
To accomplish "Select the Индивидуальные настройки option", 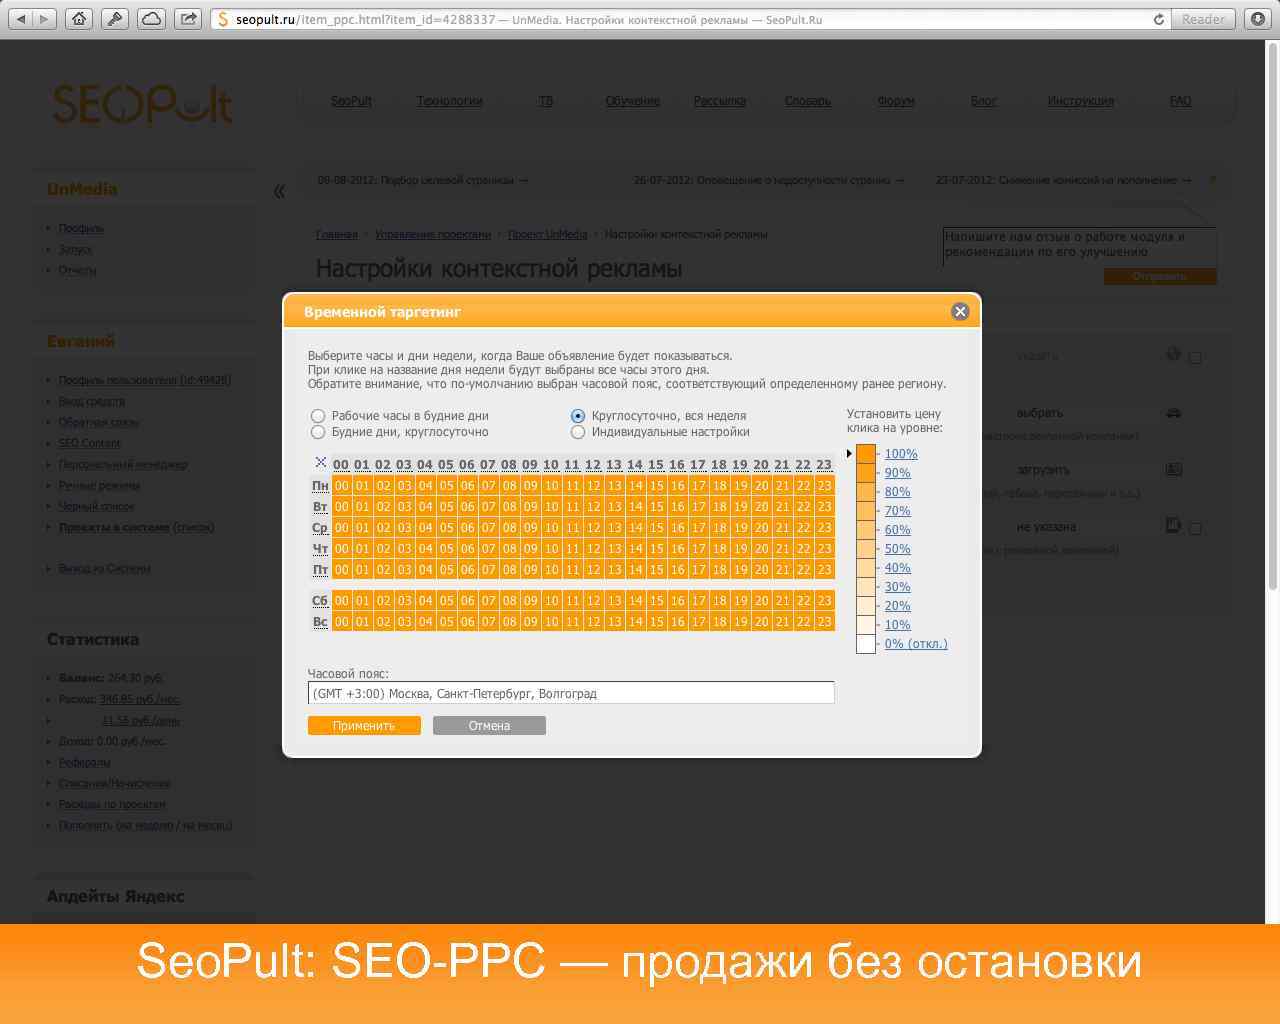I will pyautogui.click(x=578, y=432).
